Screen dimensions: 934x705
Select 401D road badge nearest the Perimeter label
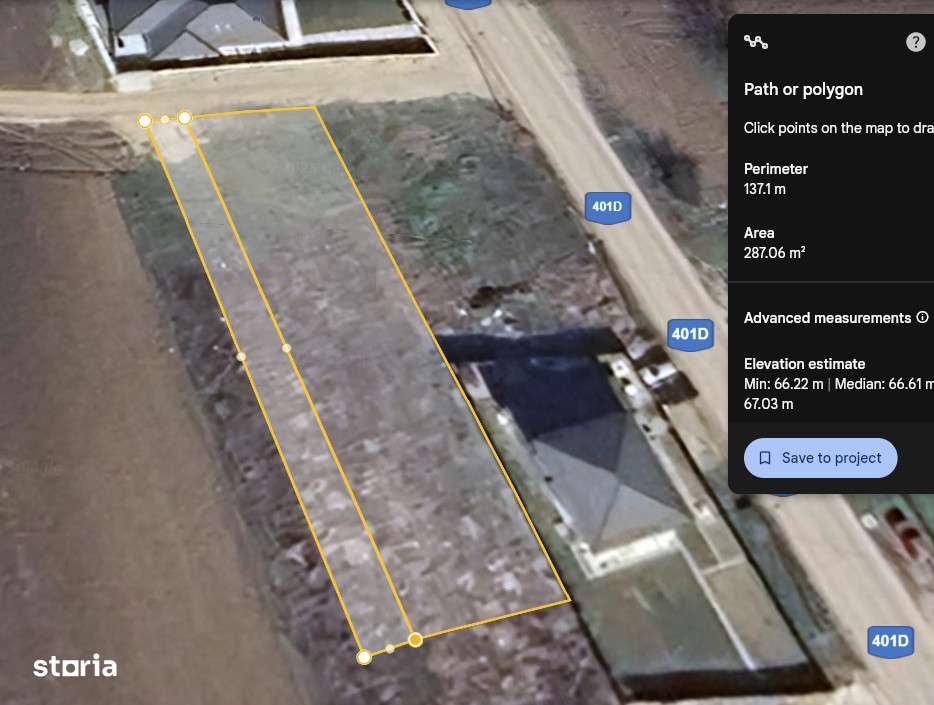click(x=607, y=207)
